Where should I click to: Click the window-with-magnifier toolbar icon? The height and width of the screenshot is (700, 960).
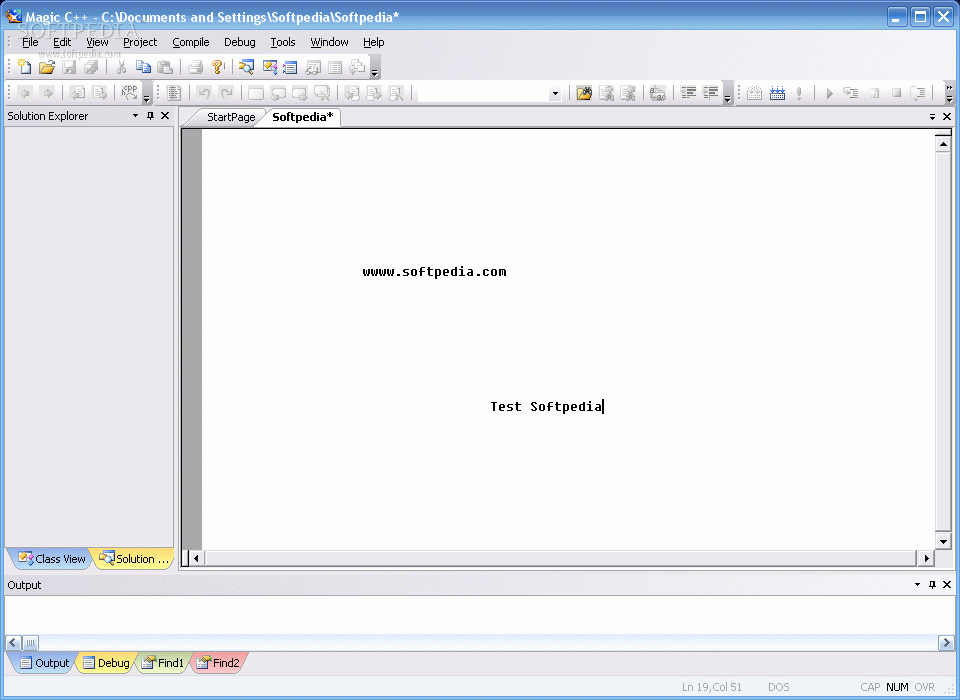tap(246, 67)
